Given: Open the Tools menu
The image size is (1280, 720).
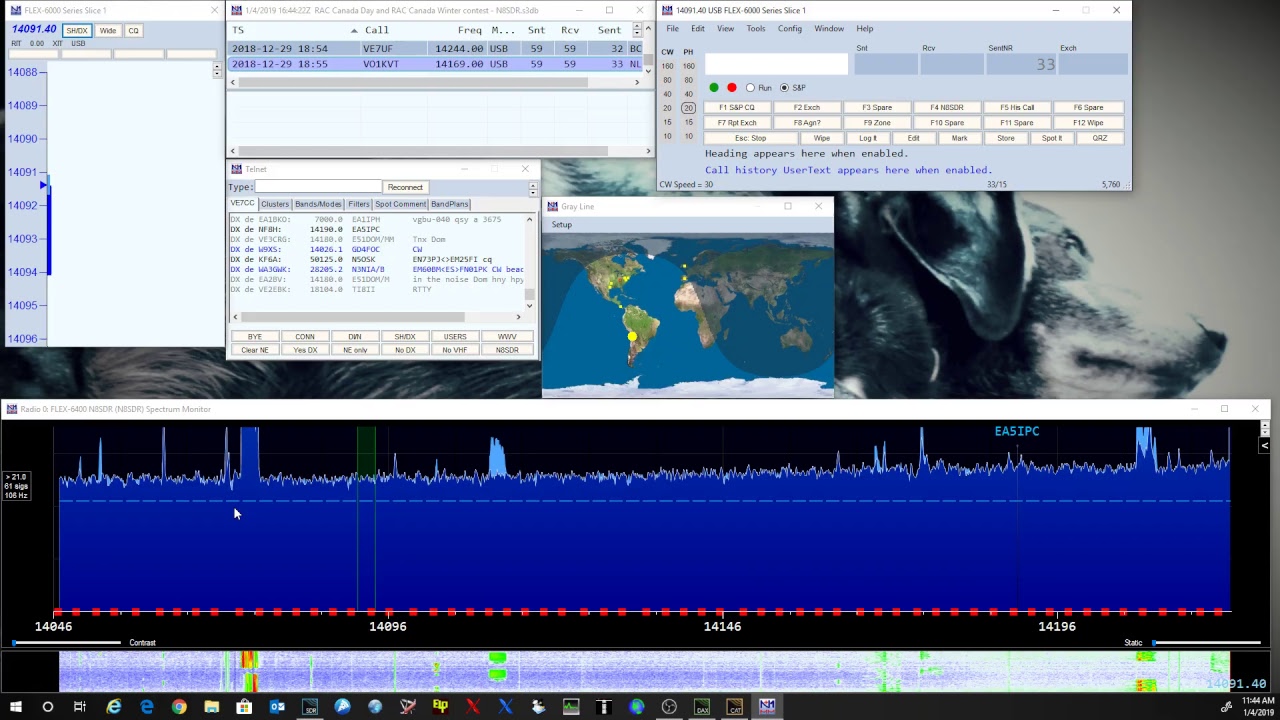Looking at the screenshot, I should [x=756, y=29].
